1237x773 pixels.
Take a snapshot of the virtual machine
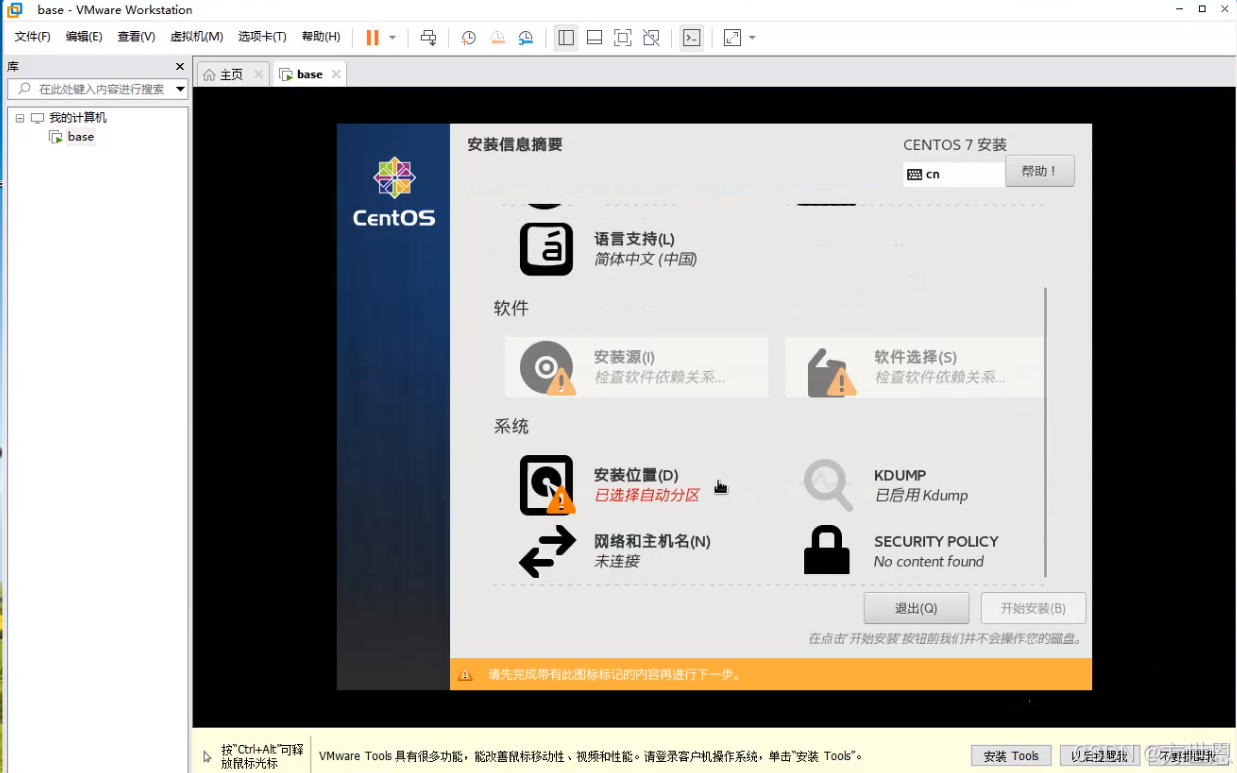point(468,37)
